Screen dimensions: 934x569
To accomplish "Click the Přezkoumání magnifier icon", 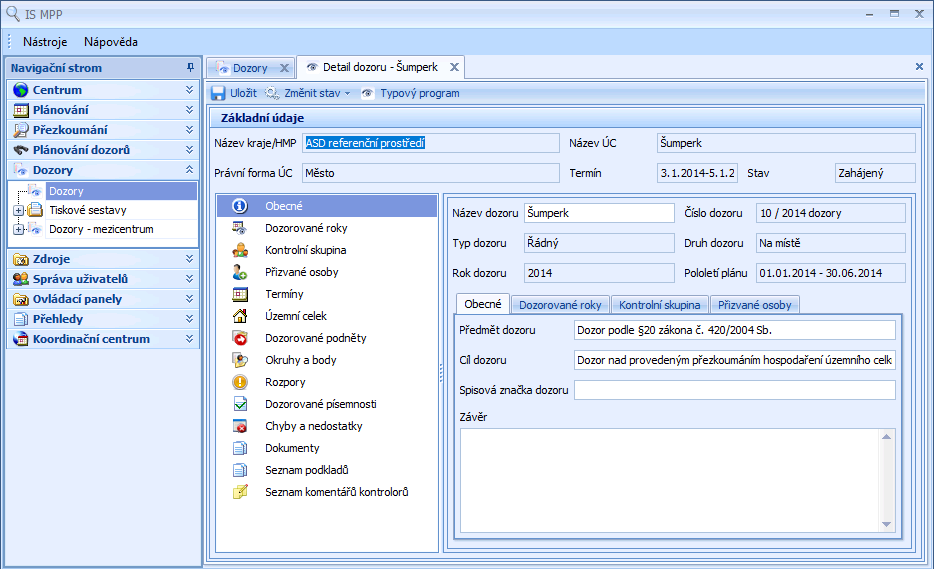I will pyautogui.click(x=21, y=130).
